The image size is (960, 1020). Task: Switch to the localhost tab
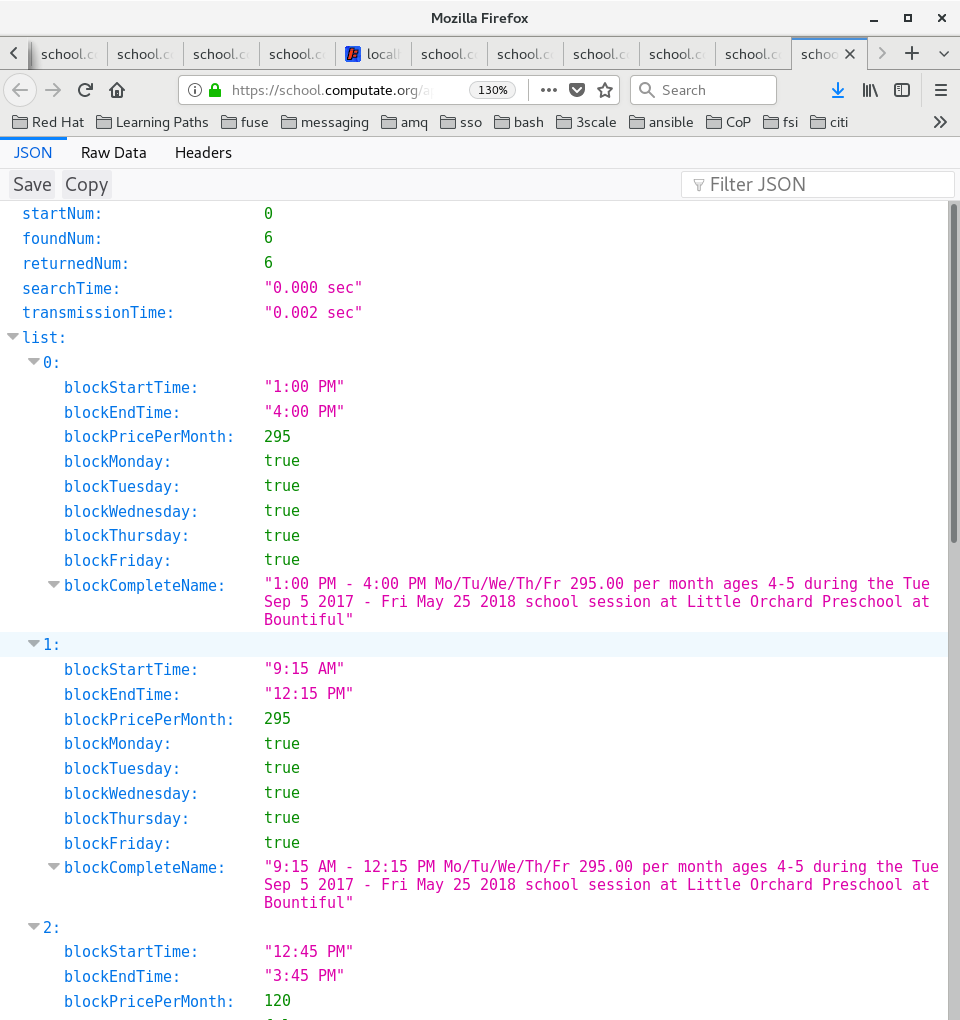[373, 54]
